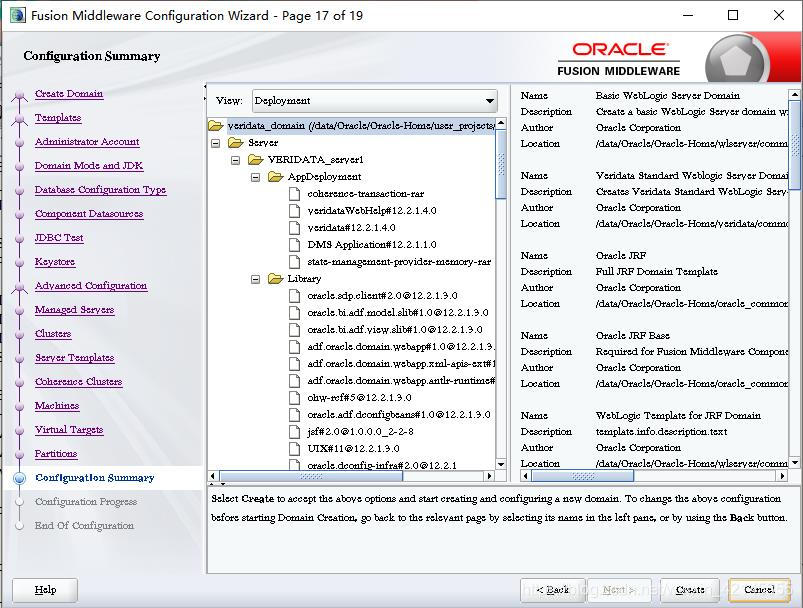The height and width of the screenshot is (608, 803).
Task: Open the Create Domain step
Action: pos(69,94)
